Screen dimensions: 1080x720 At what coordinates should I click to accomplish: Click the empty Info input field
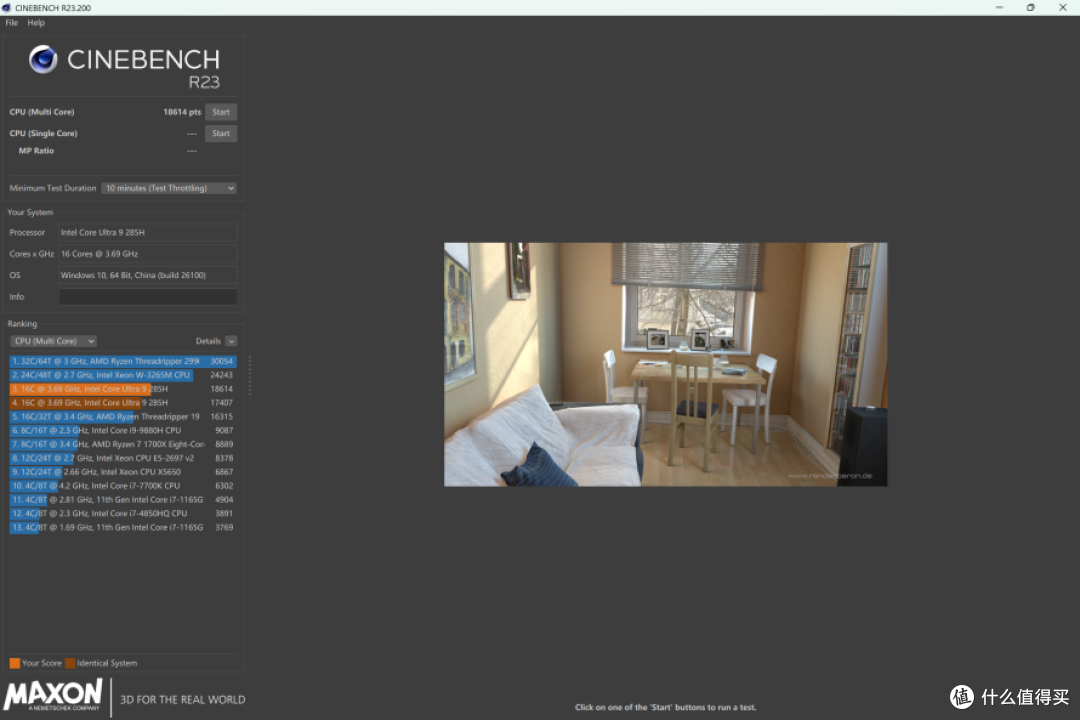click(147, 297)
